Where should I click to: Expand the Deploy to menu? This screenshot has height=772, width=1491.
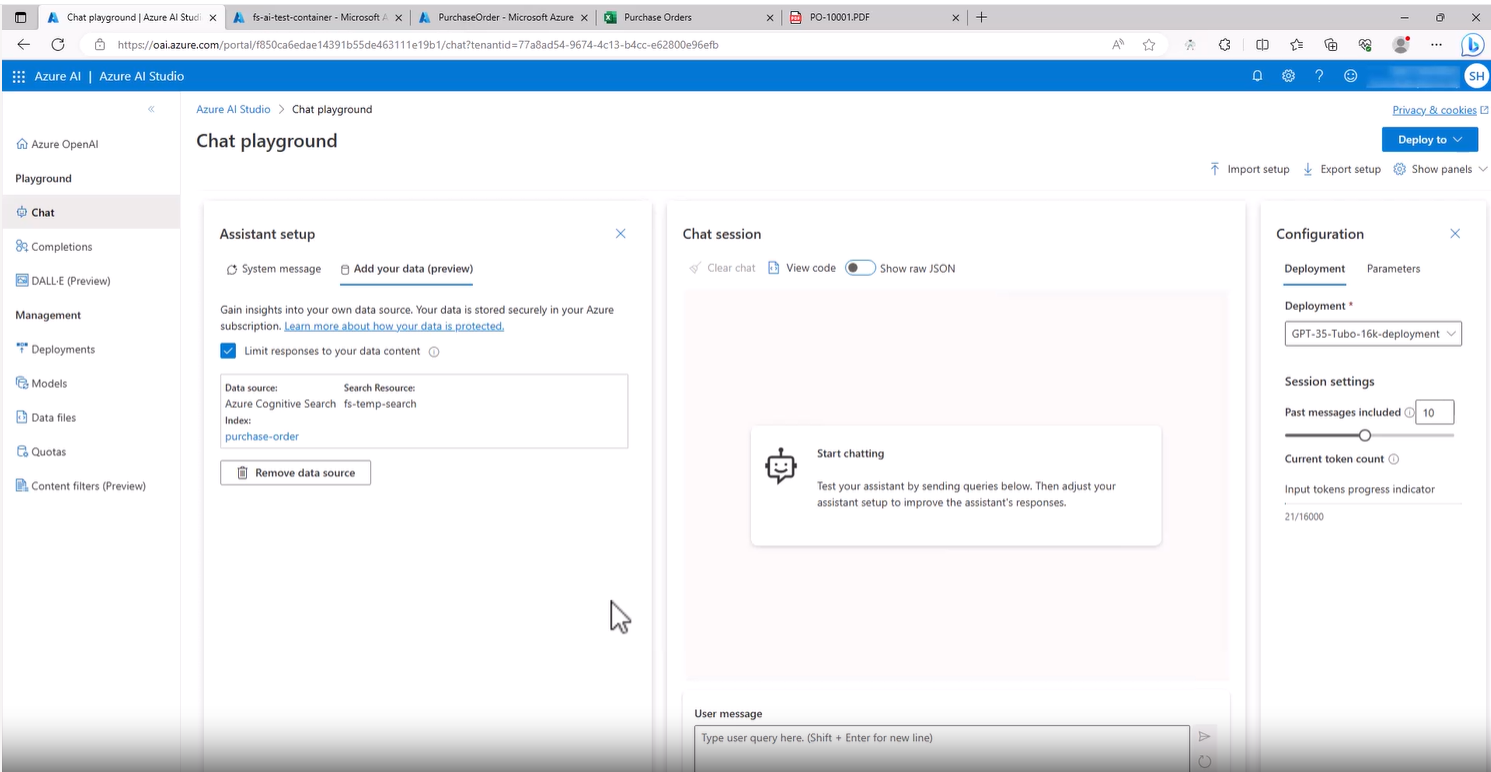1429,139
